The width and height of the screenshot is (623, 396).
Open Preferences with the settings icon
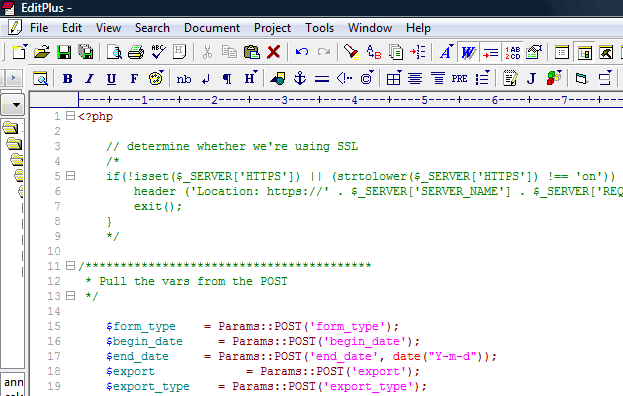tap(534, 52)
